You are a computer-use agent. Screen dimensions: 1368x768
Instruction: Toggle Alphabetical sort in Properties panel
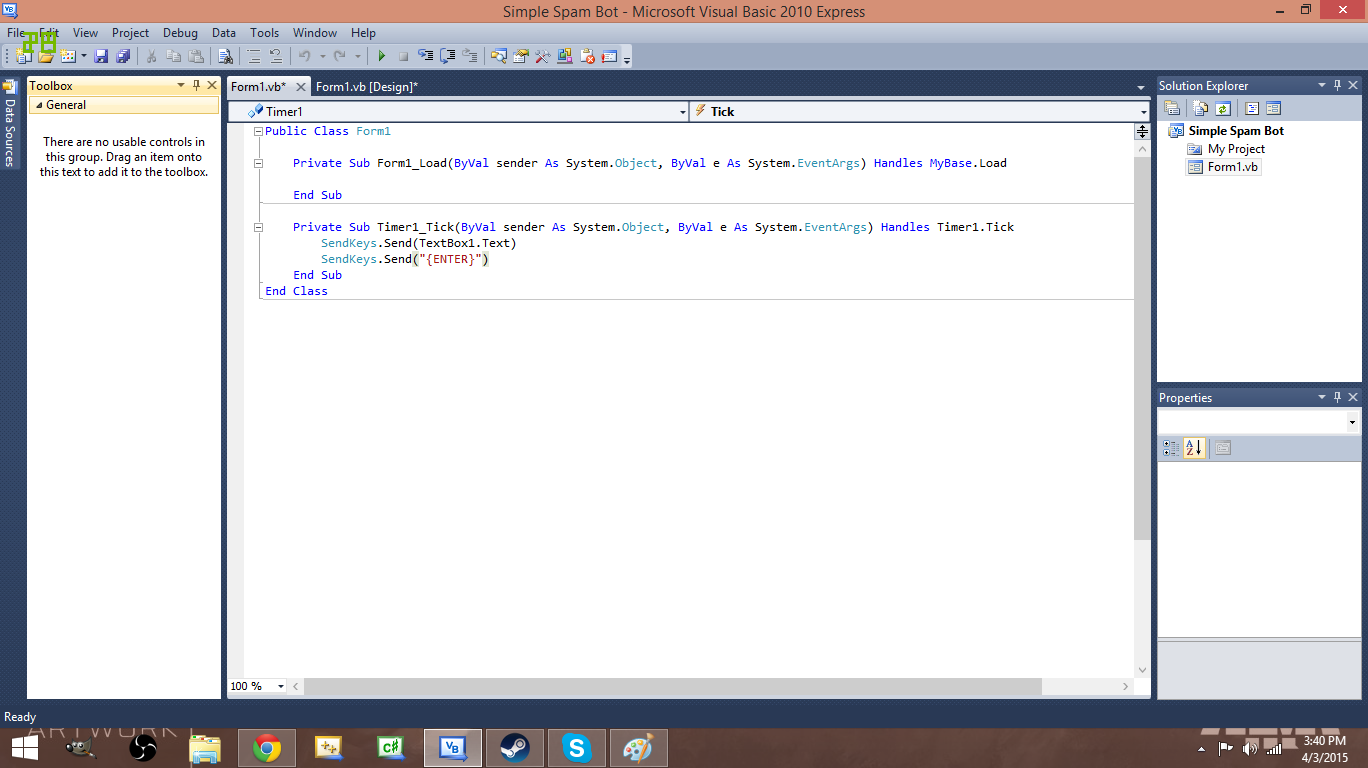point(1194,448)
